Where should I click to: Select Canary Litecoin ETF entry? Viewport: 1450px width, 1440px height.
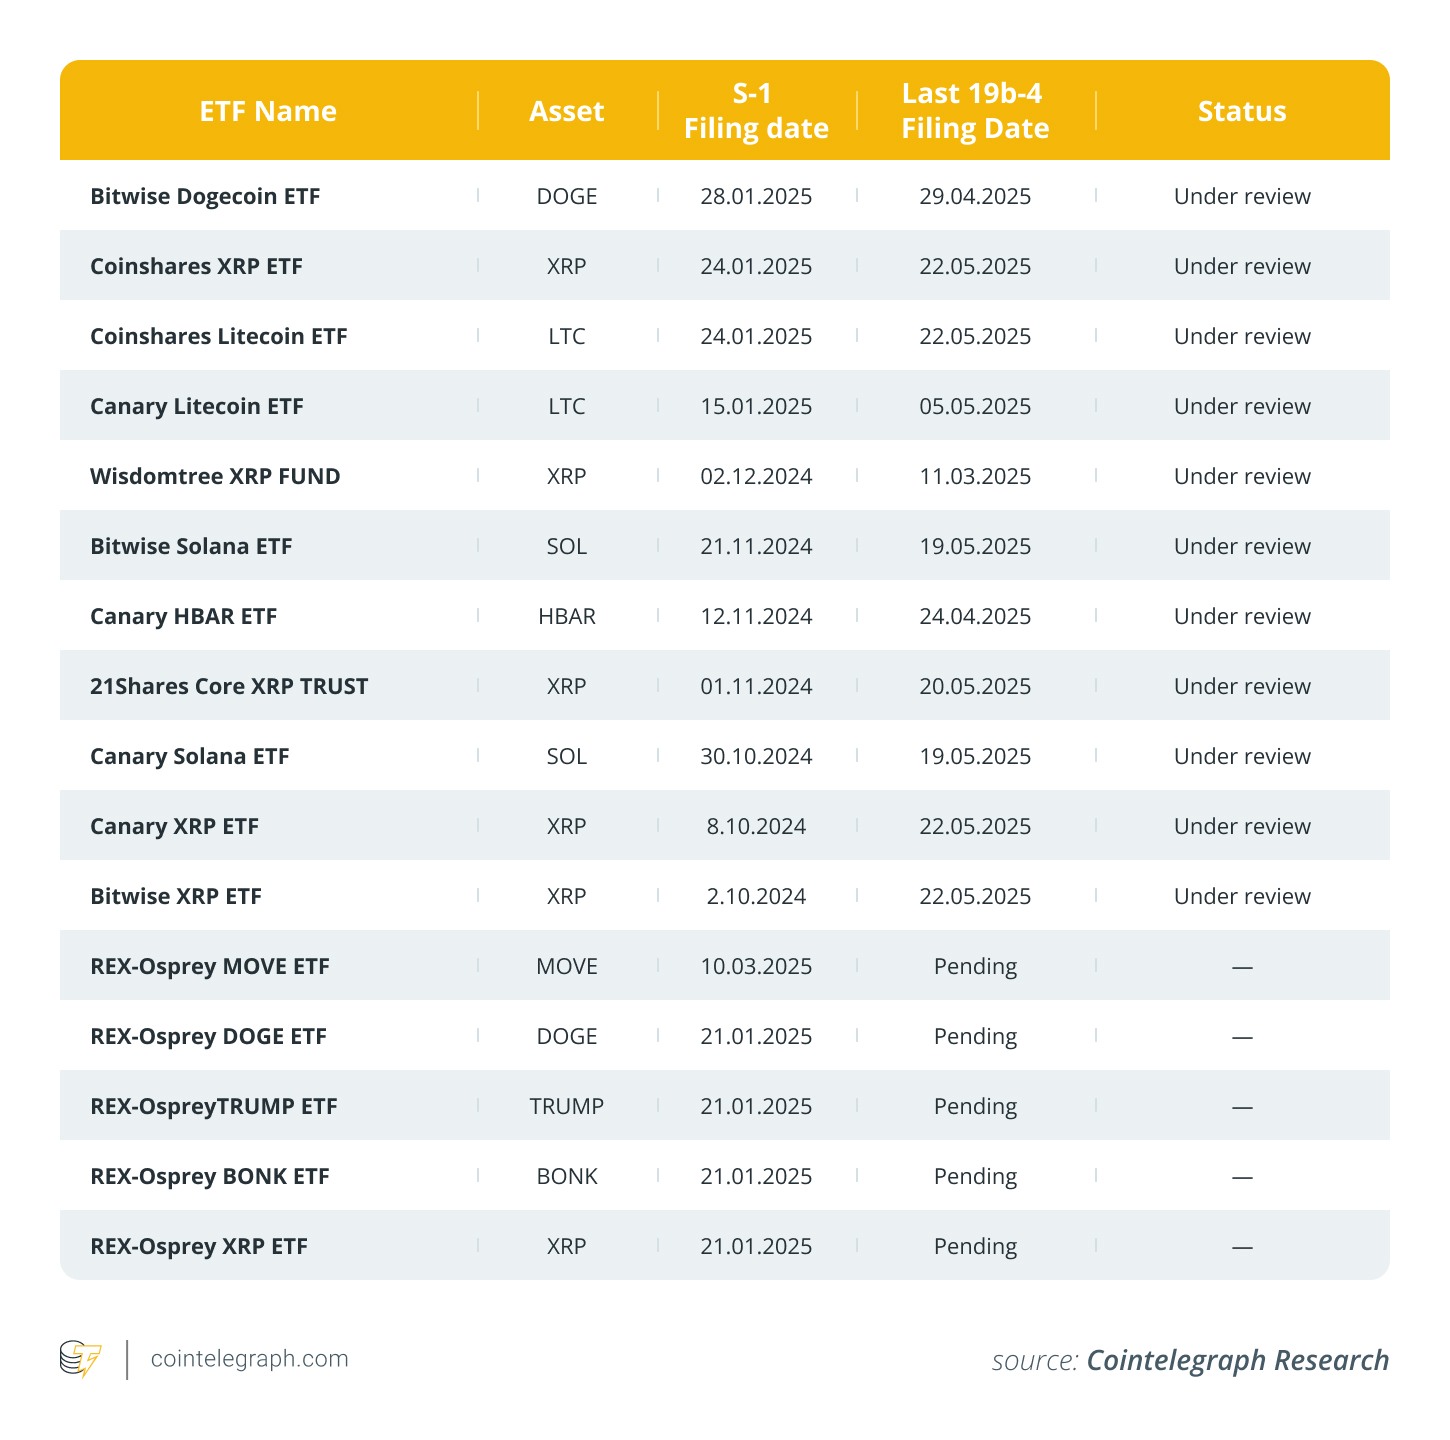tap(197, 406)
